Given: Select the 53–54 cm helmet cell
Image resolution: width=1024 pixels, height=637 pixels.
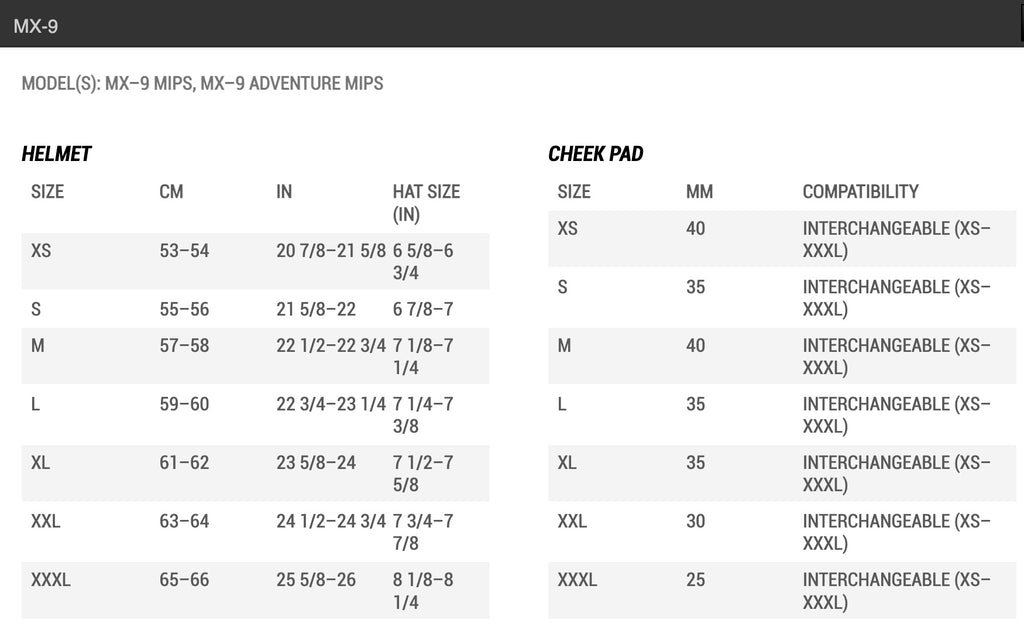Looking at the screenshot, I should [184, 250].
